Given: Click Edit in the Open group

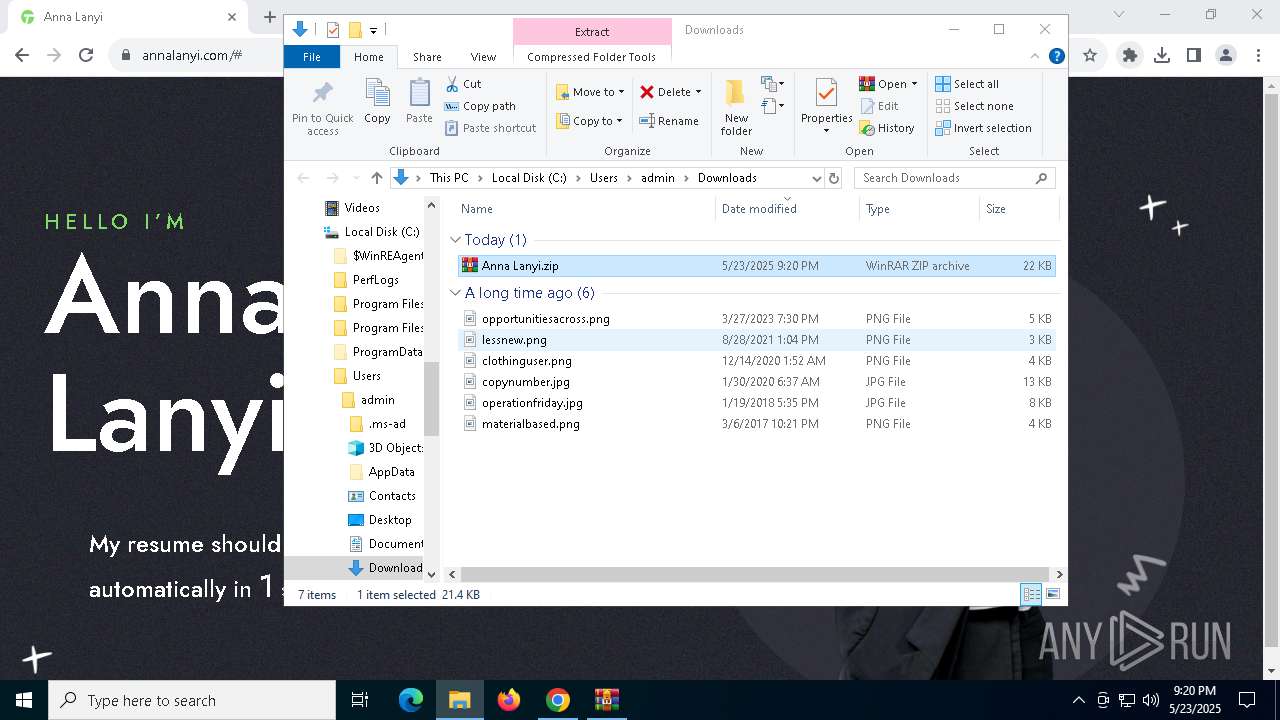Looking at the screenshot, I should click(879, 106).
